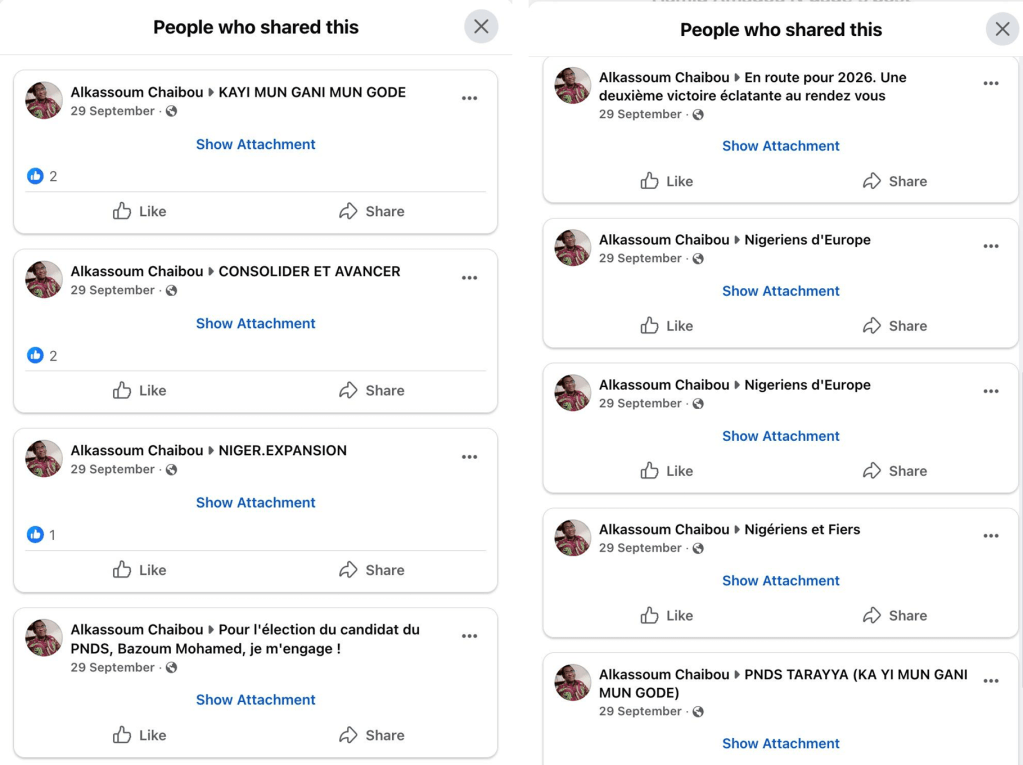Show attachment for CONSOLIDER ET AVANCER post
1023x765 pixels.
point(256,323)
